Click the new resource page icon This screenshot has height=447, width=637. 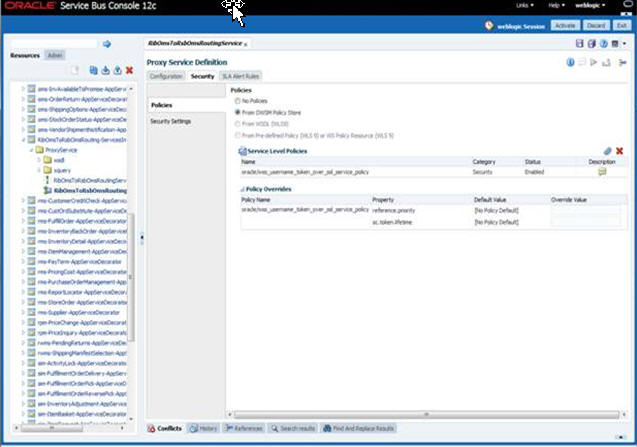point(75,70)
